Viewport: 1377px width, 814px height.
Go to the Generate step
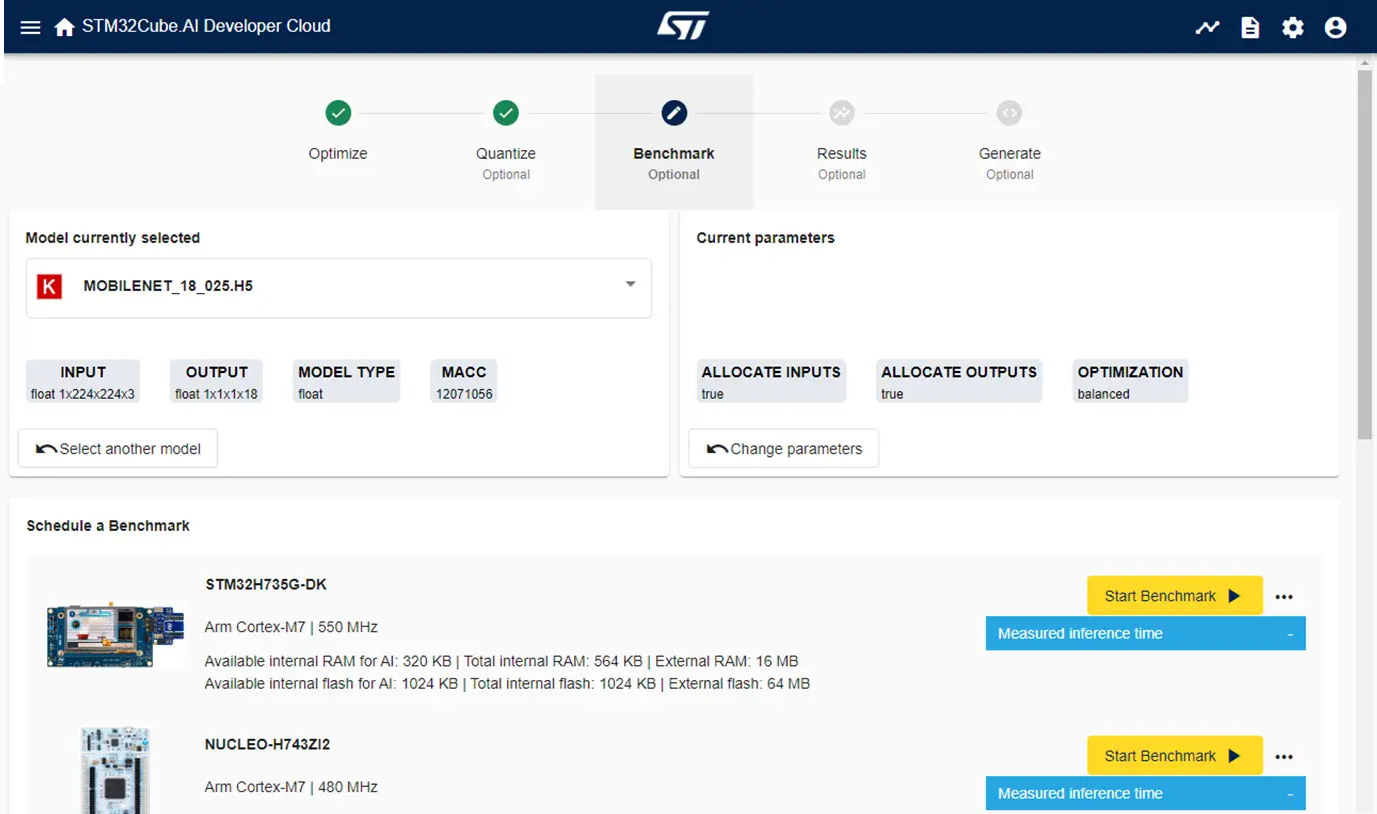point(1010,154)
